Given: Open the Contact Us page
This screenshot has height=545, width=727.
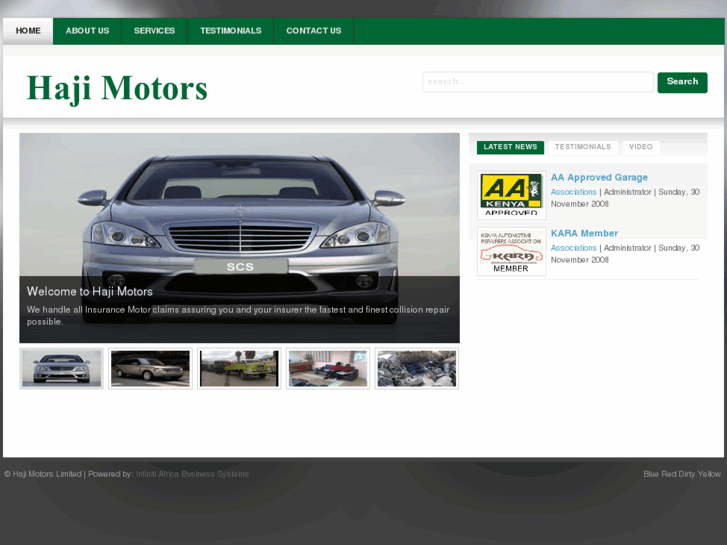Looking at the screenshot, I should coord(313,31).
